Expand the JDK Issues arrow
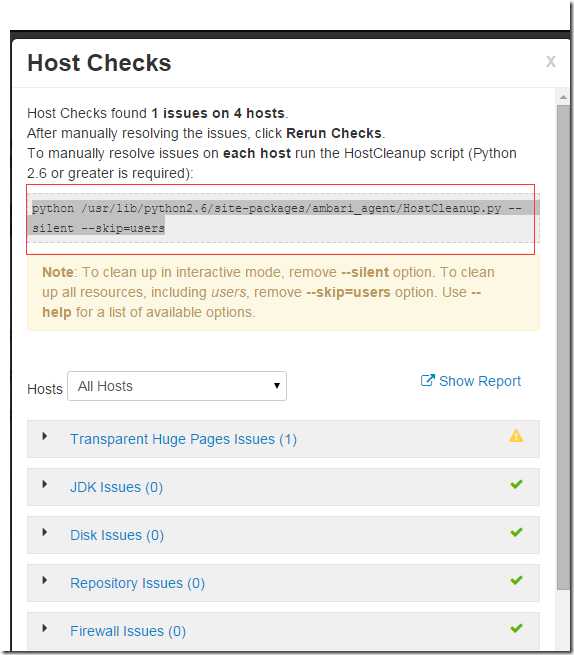This screenshot has width=574, height=655. [x=44, y=485]
